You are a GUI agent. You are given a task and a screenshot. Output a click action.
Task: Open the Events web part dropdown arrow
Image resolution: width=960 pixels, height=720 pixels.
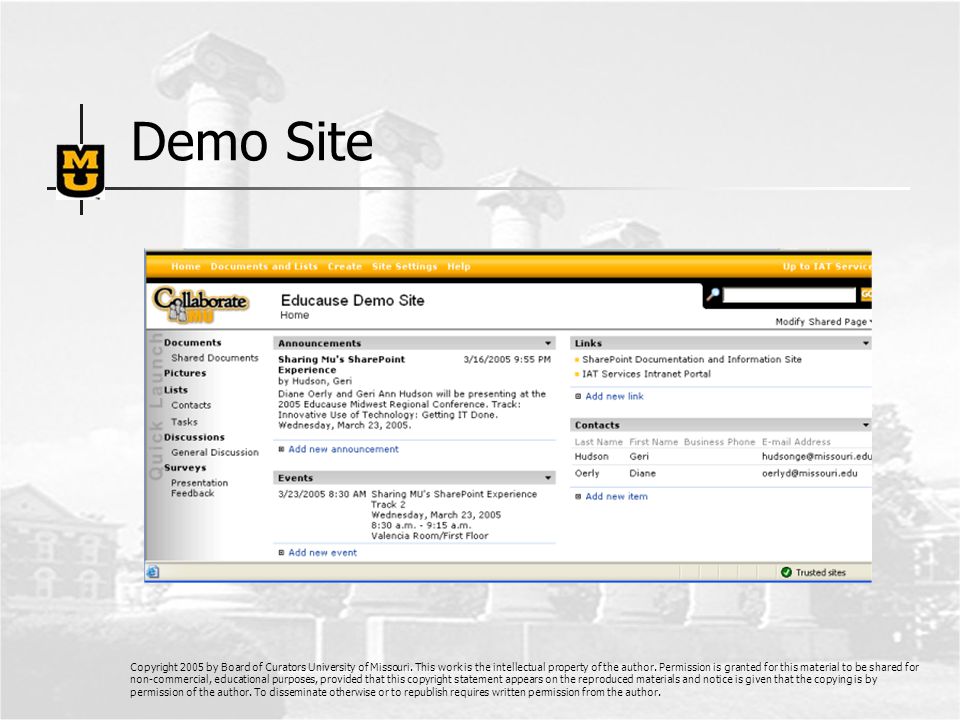point(548,478)
